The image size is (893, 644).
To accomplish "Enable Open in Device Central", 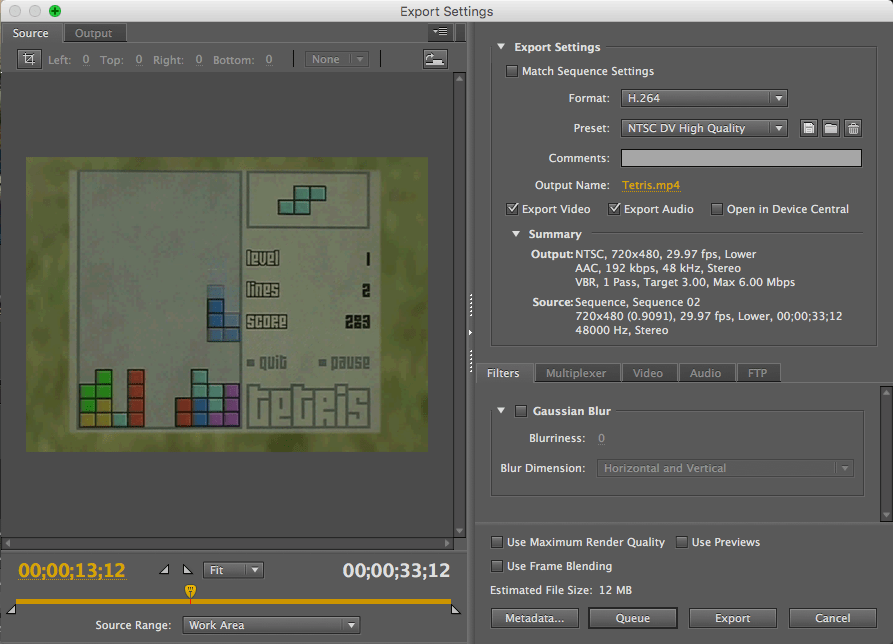I will (x=716, y=209).
